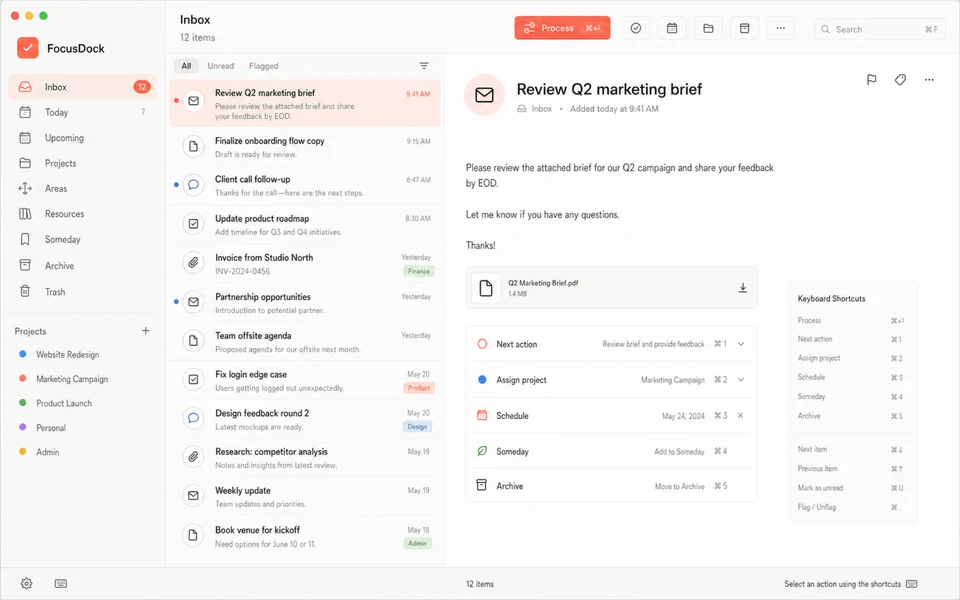Open the toolbar more options ellipsis

780,28
